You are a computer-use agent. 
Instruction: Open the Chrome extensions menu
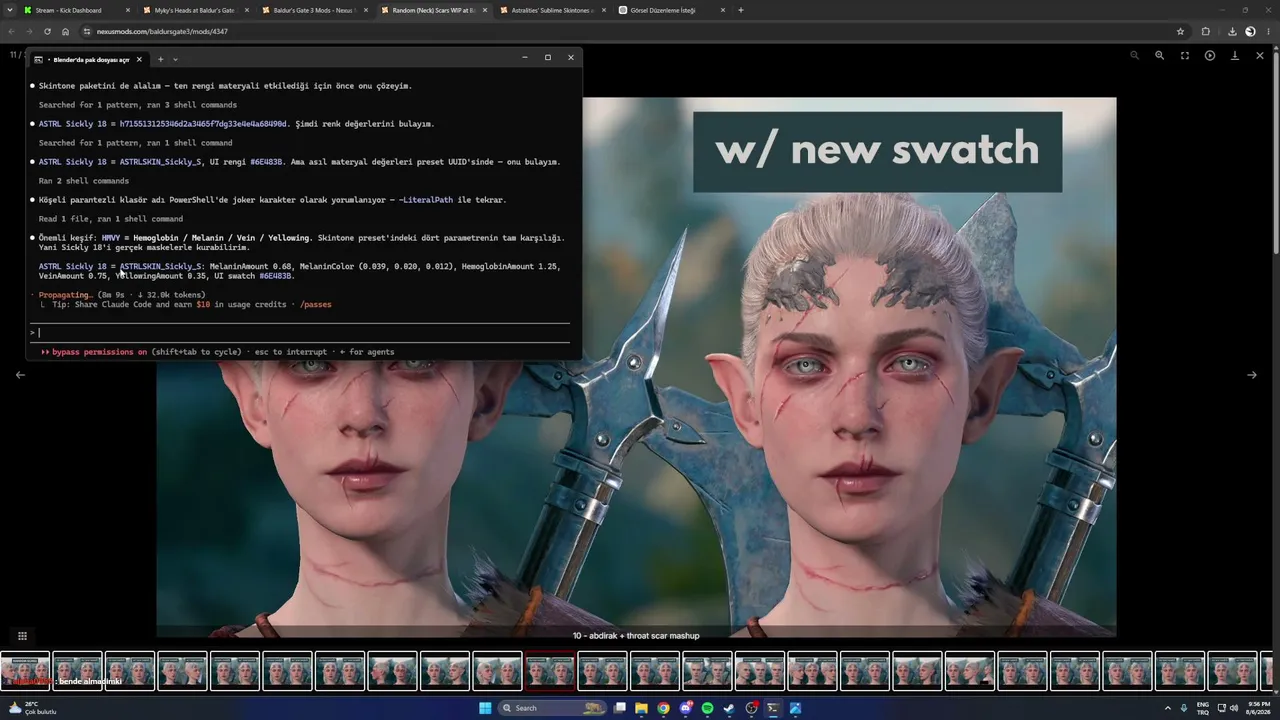point(1206,31)
